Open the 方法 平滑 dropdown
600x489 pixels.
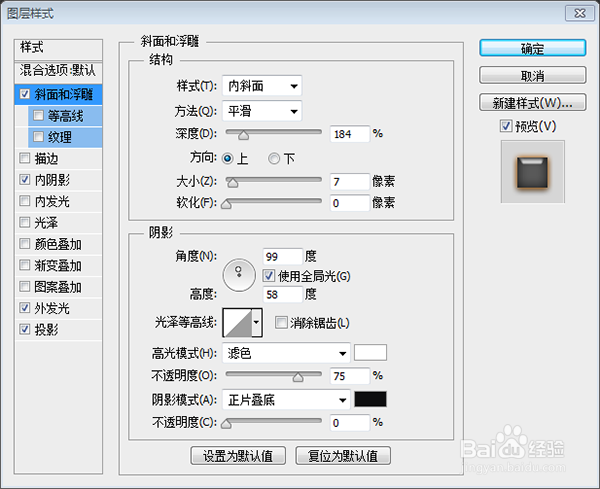[x=262, y=111]
